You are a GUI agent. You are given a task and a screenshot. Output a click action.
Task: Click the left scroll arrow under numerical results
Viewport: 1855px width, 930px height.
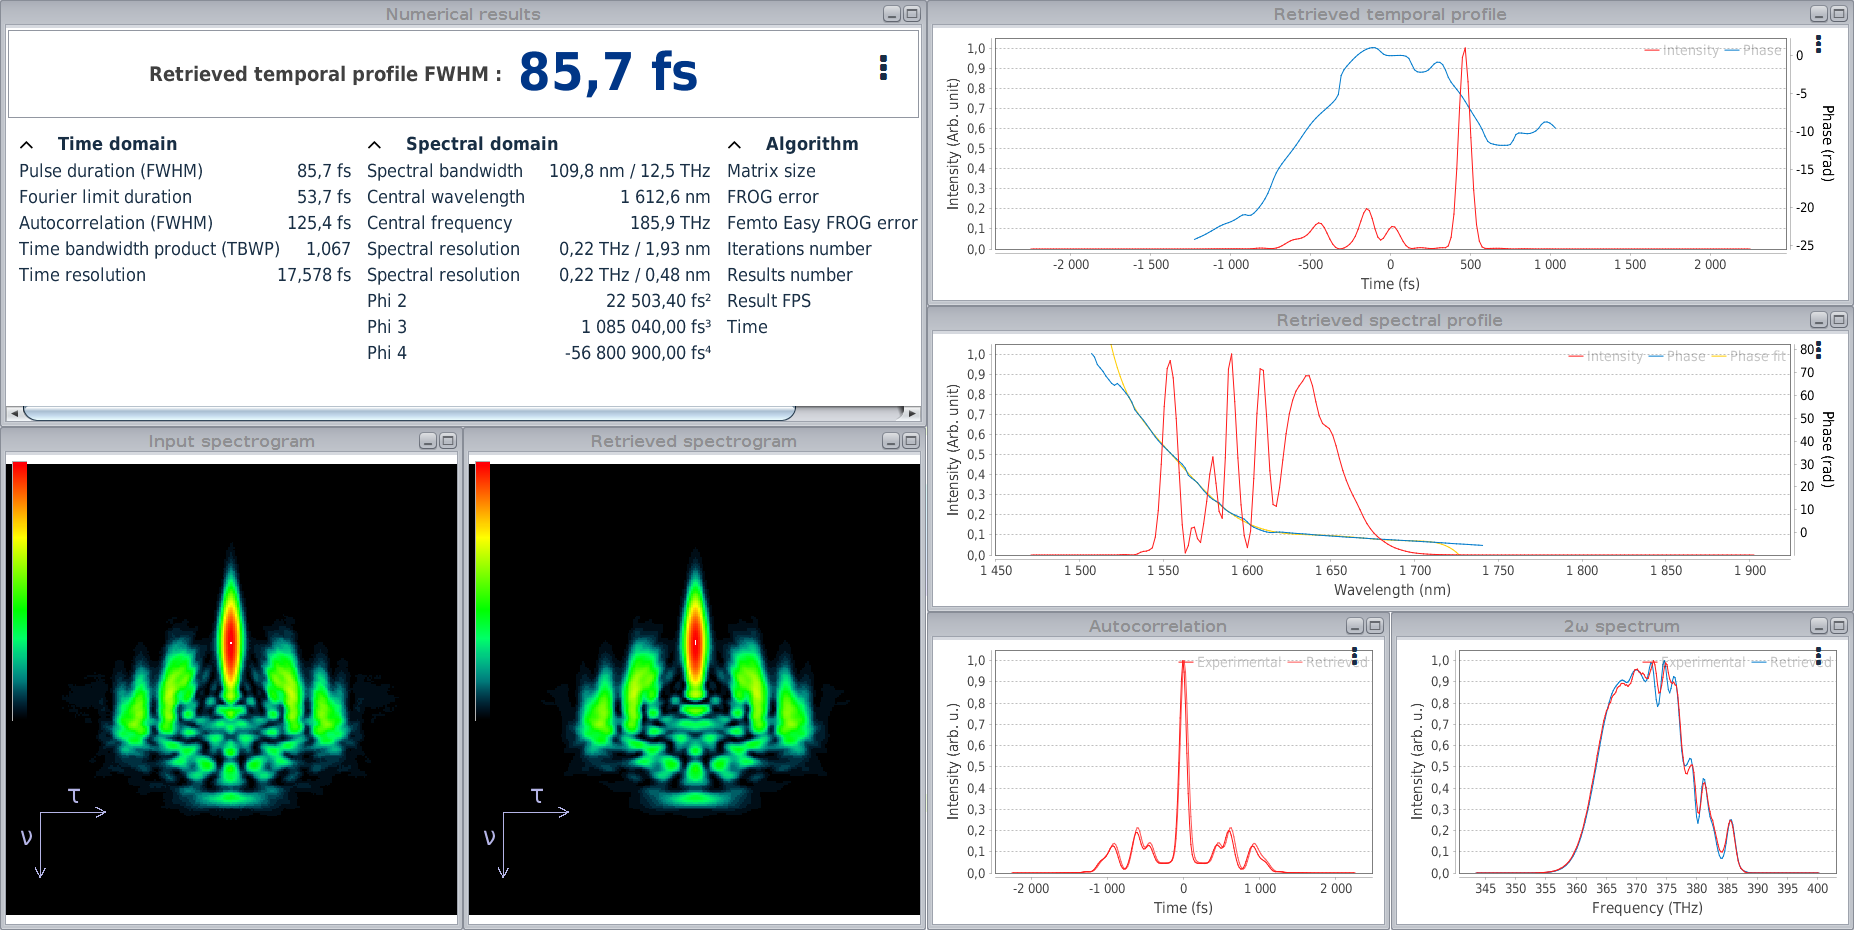pos(13,413)
